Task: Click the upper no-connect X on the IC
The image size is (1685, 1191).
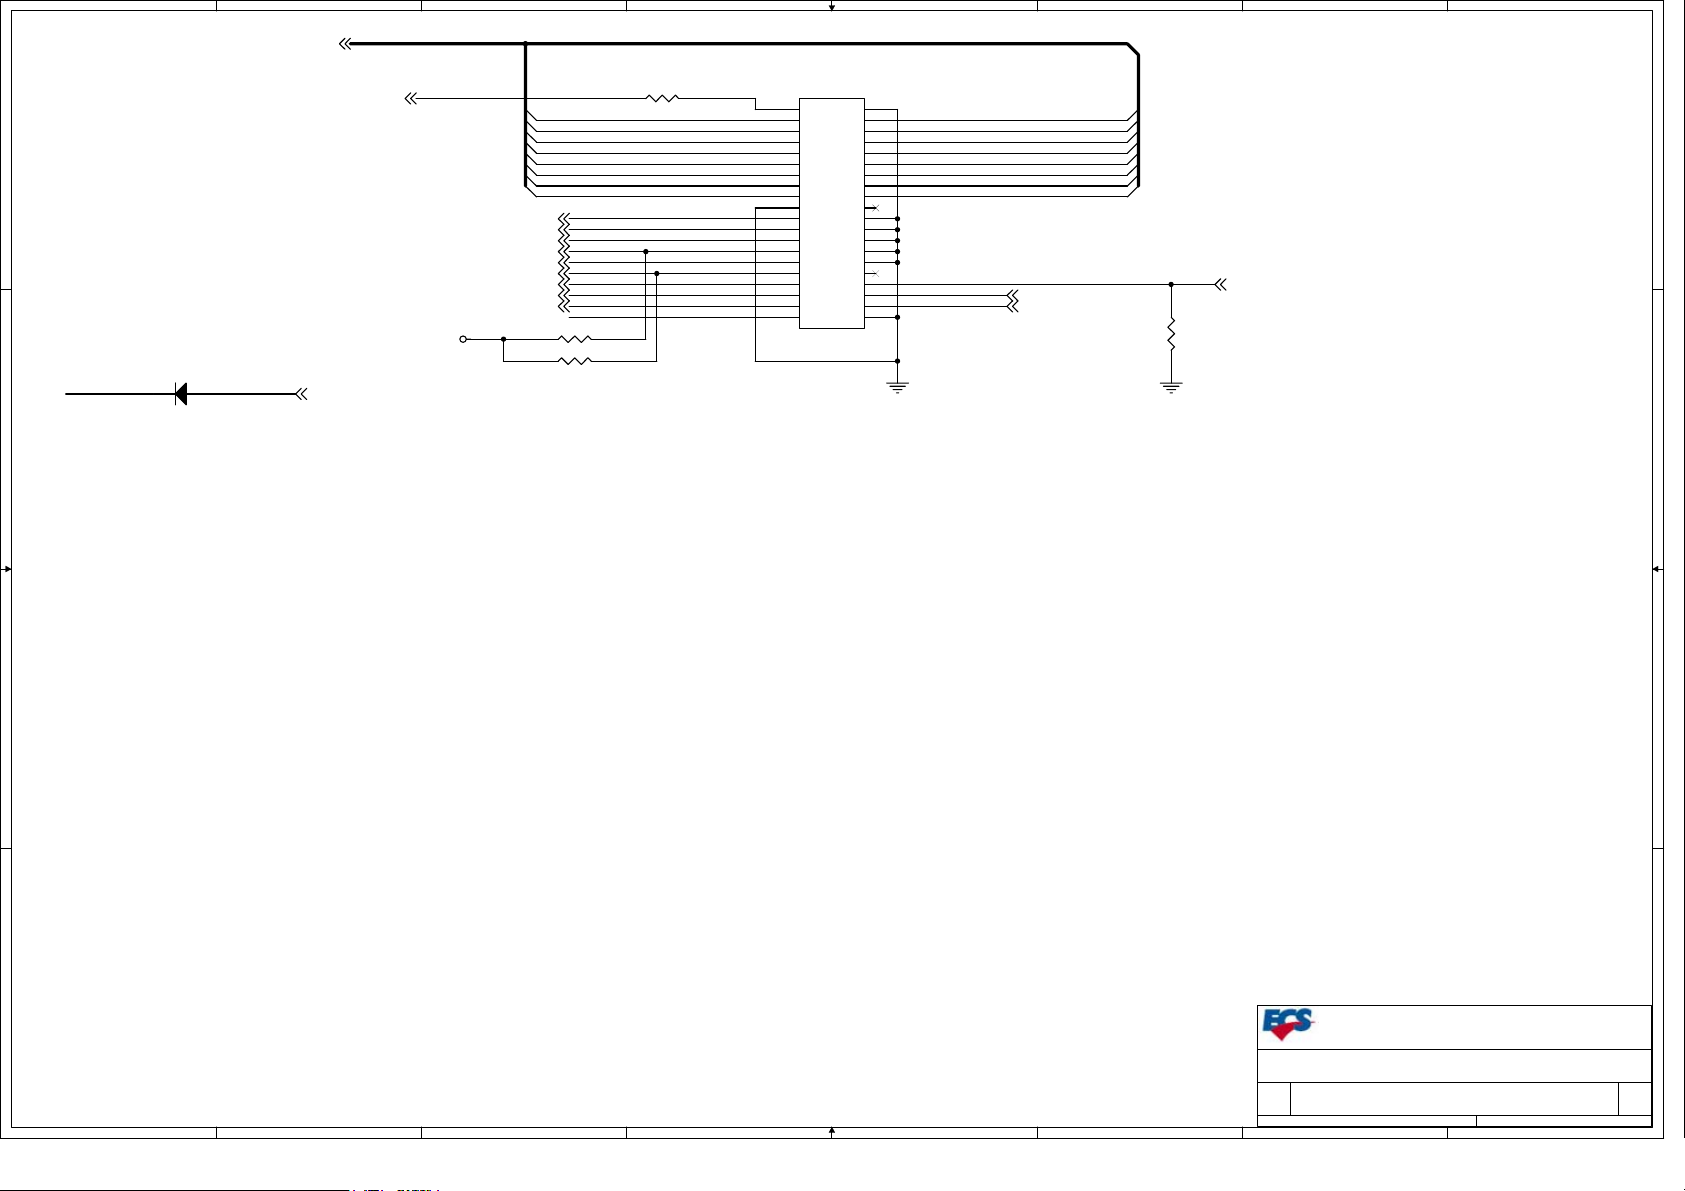Action: click(876, 207)
